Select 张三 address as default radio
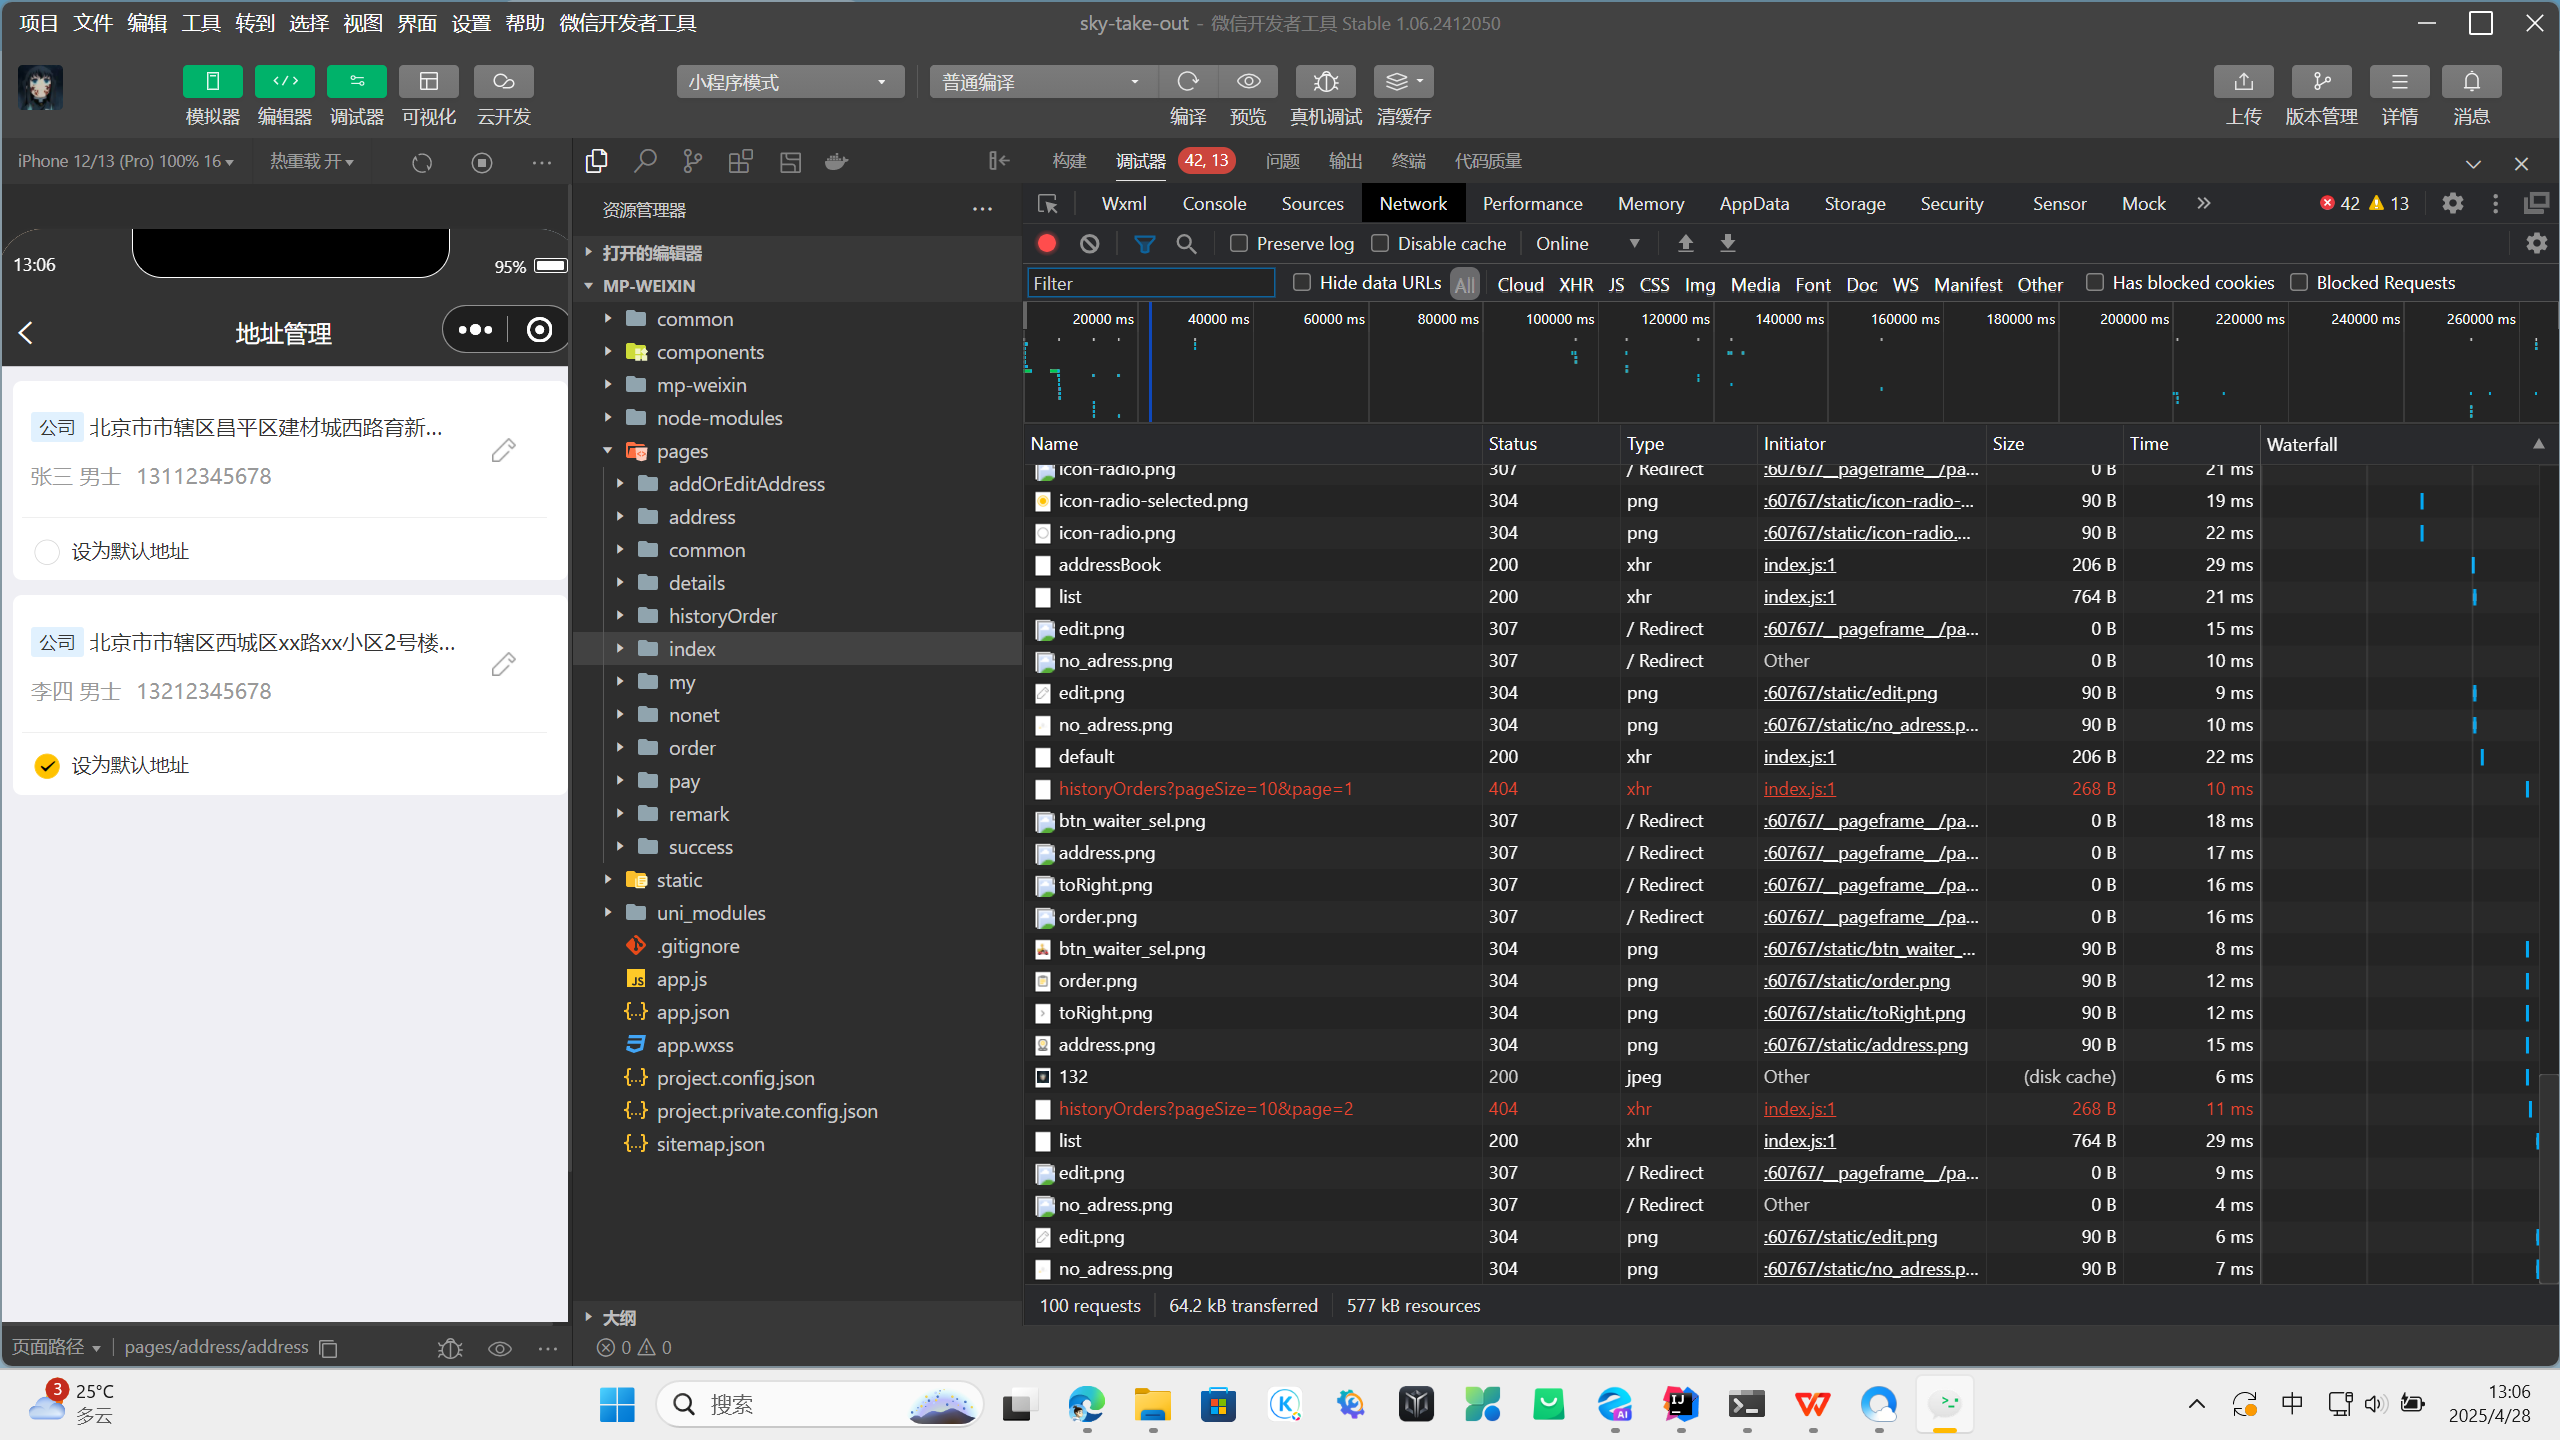Screen dimensions: 2560x1440 point(46,552)
